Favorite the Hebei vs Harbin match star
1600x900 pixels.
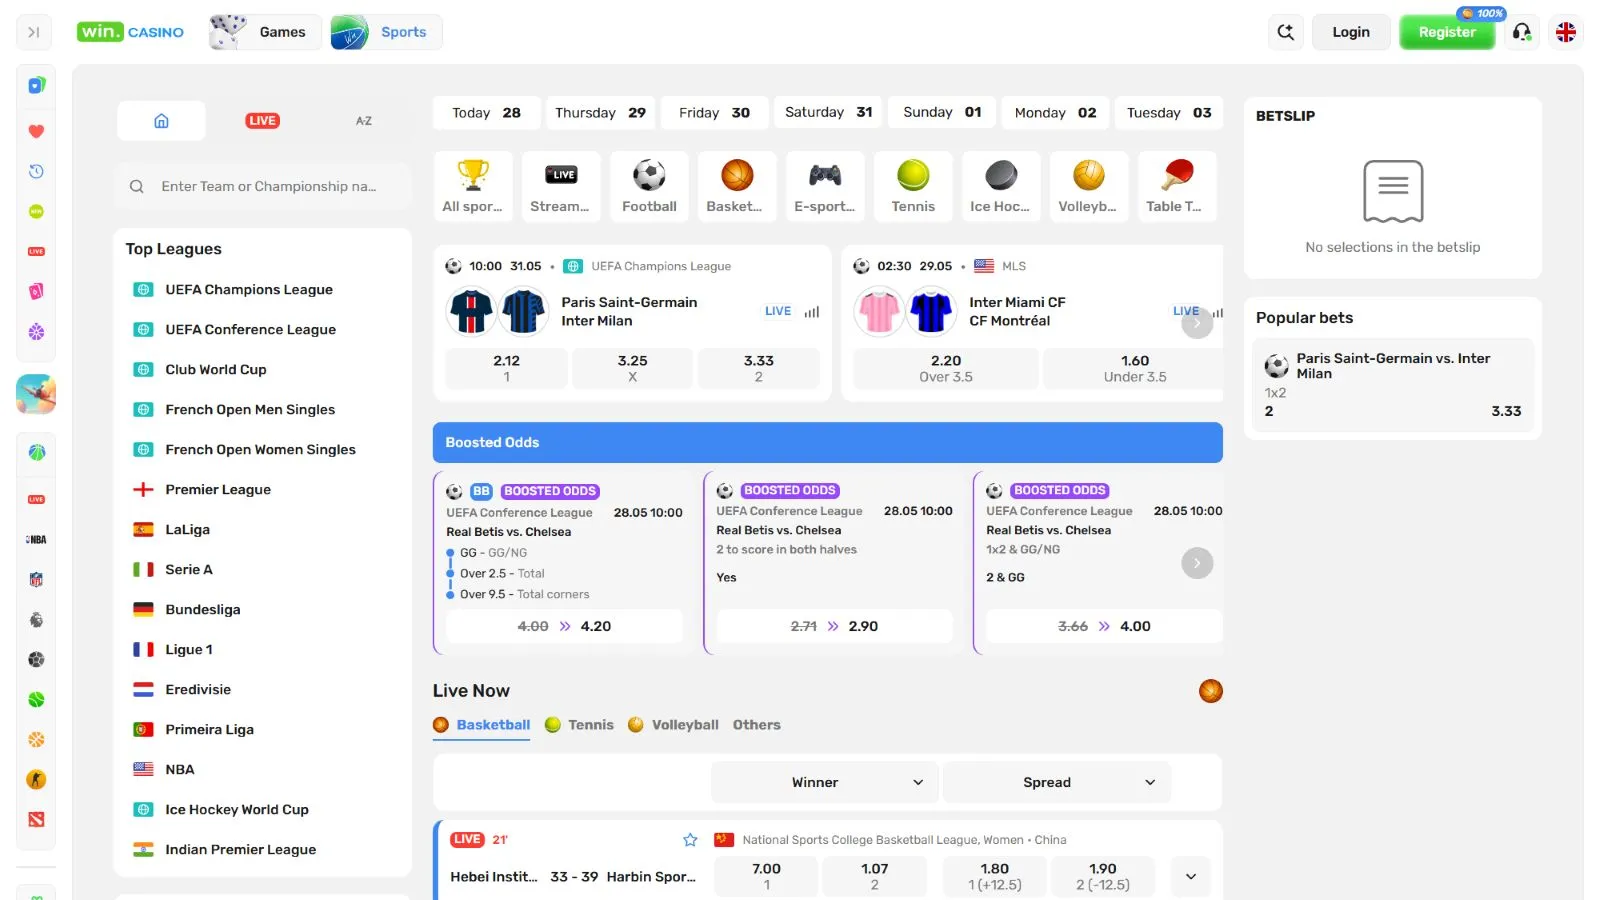tap(690, 840)
